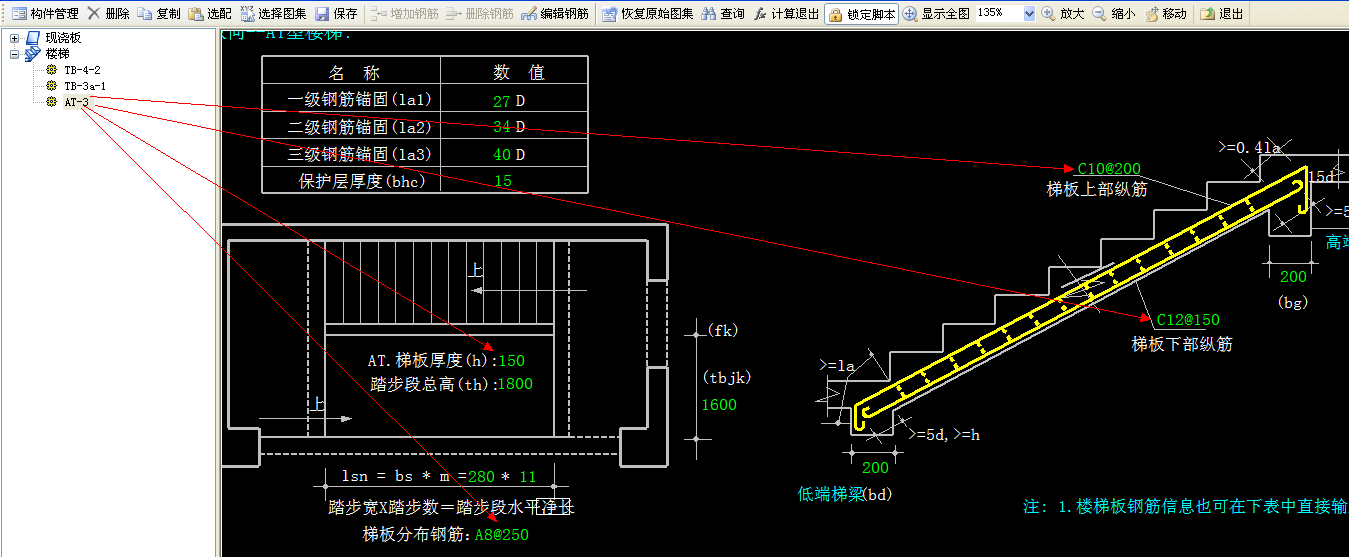Image resolution: width=1349 pixels, height=557 pixels.
Task: Select the 移动 pan tool
Action: click(1165, 14)
